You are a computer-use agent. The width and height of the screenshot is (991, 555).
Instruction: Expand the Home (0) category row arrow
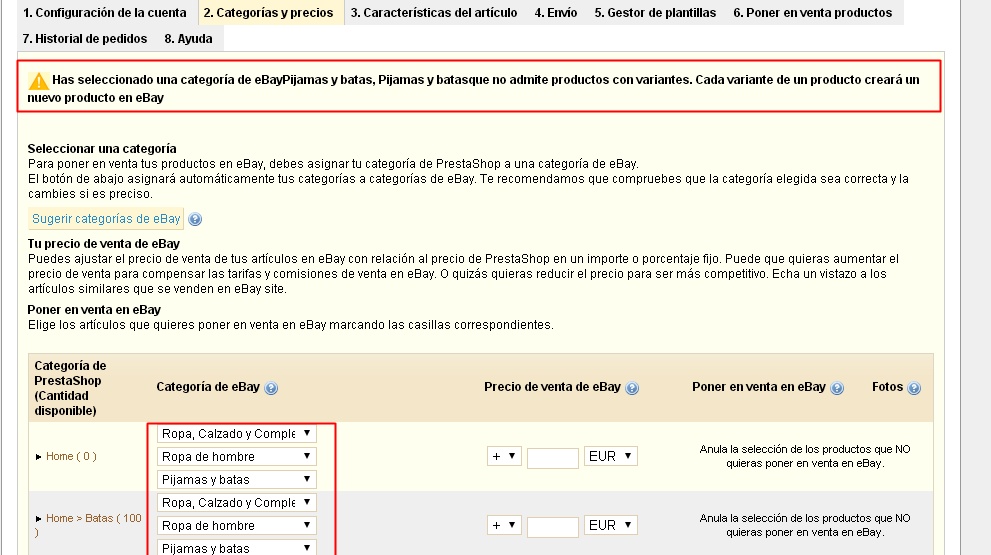(39, 456)
